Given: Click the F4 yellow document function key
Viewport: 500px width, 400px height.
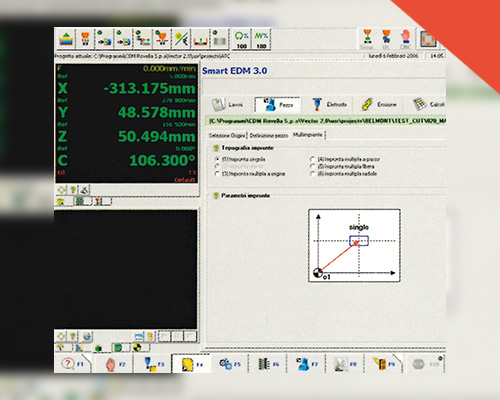Looking at the screenshot, I should pyautogui.click(x=191, y=364).
